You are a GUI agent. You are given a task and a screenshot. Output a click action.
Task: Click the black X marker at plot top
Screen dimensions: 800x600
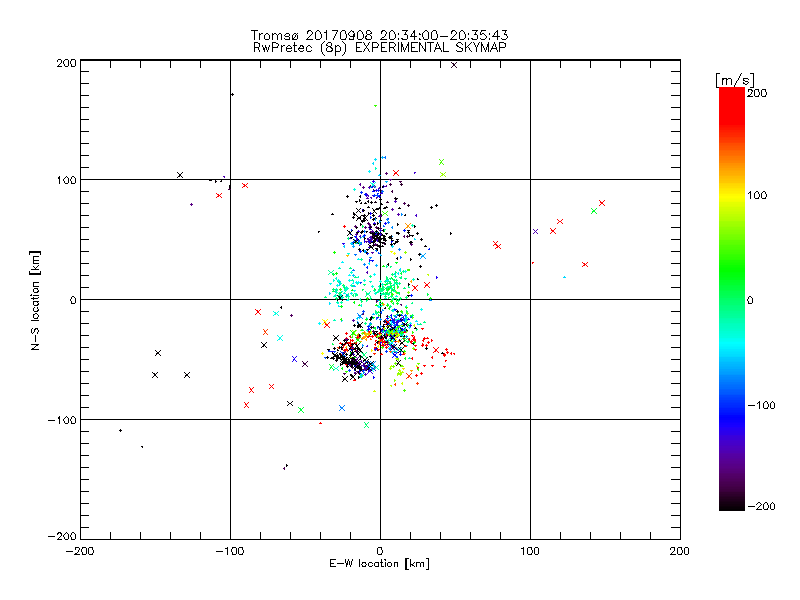(x=454, y=65)
